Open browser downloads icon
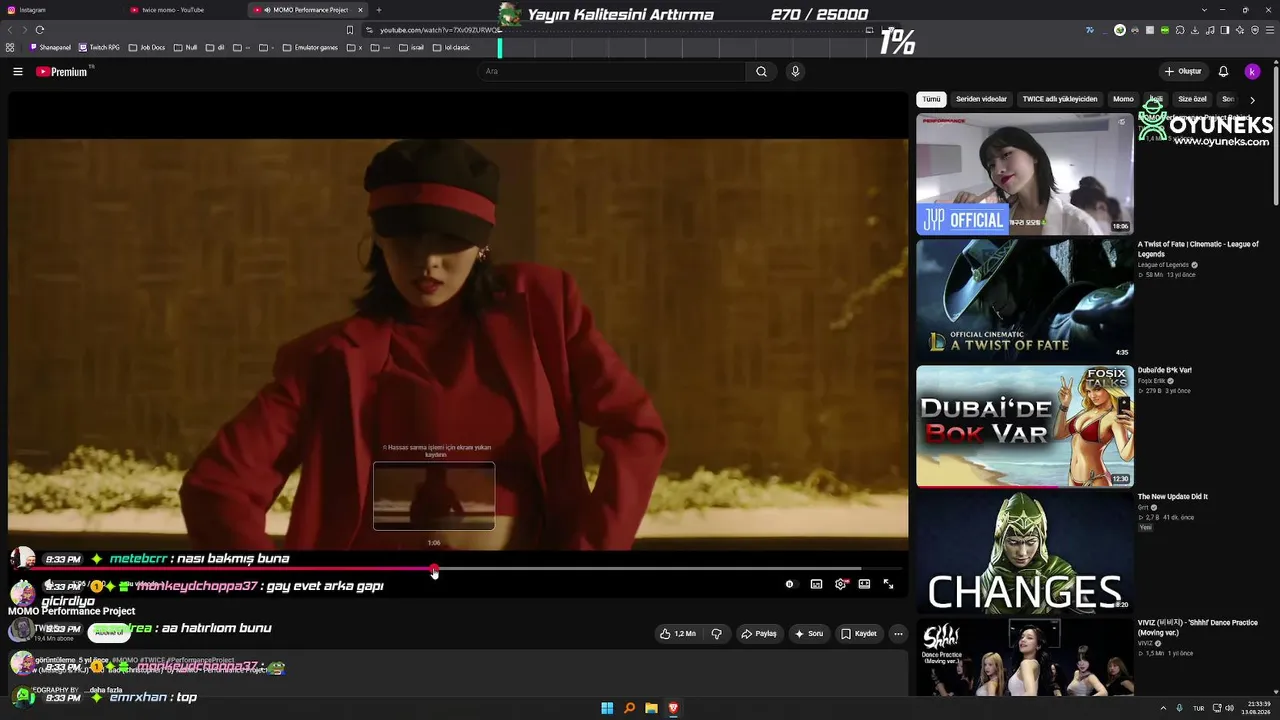This screenshot has width=1280, height=720. [x=1194, y=30]
